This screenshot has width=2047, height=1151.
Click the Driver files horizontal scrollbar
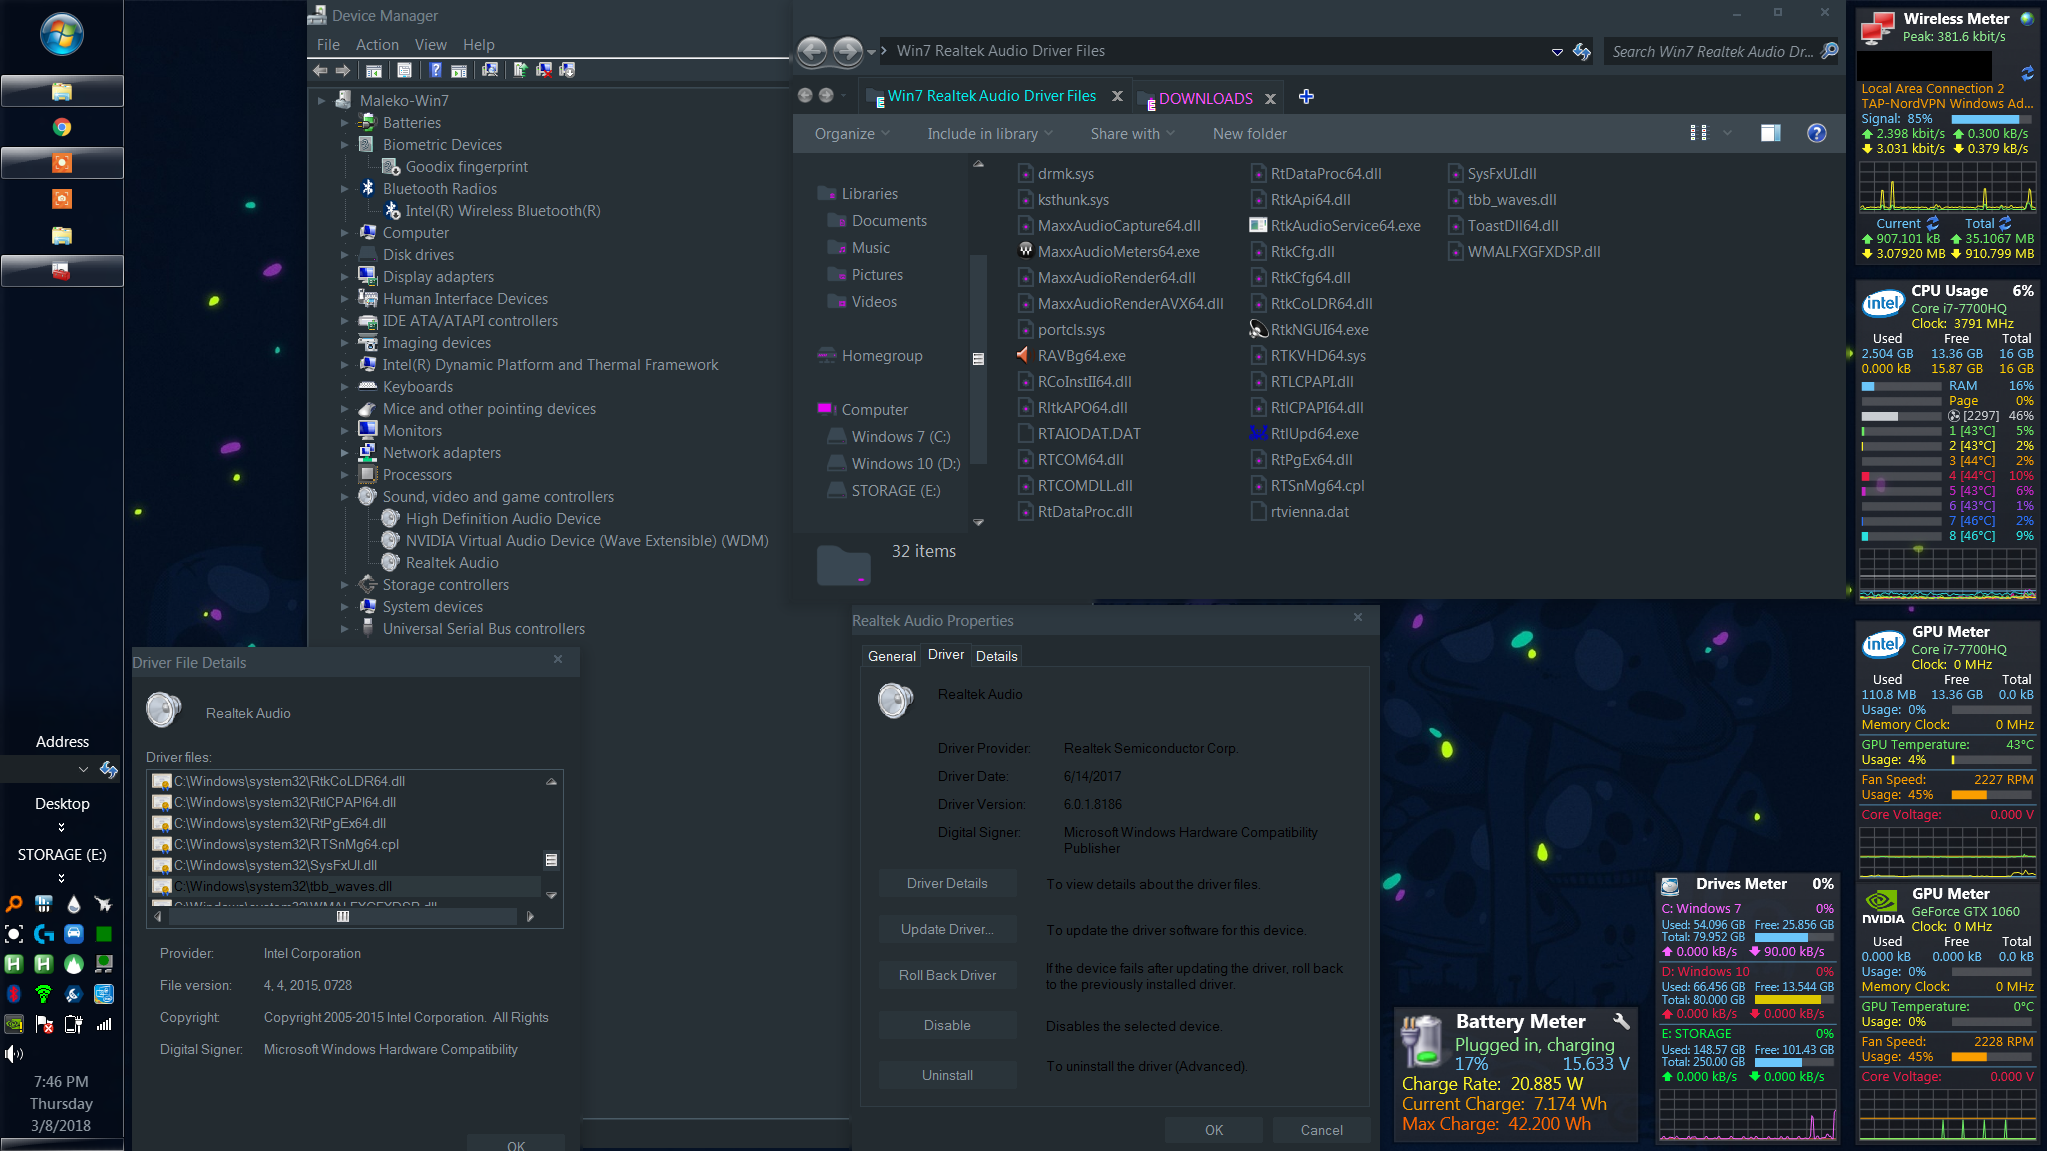click(x=343, y=917)
